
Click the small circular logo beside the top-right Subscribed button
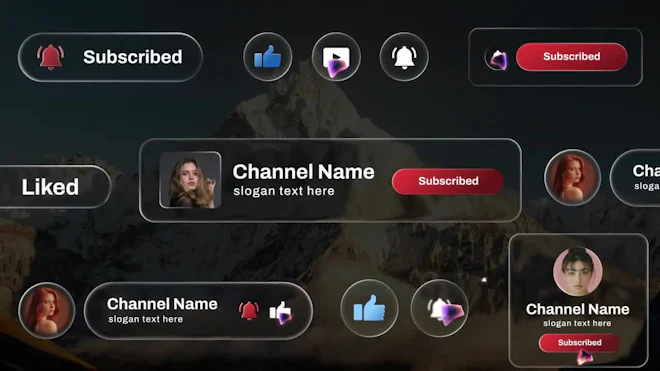(496, 58)
